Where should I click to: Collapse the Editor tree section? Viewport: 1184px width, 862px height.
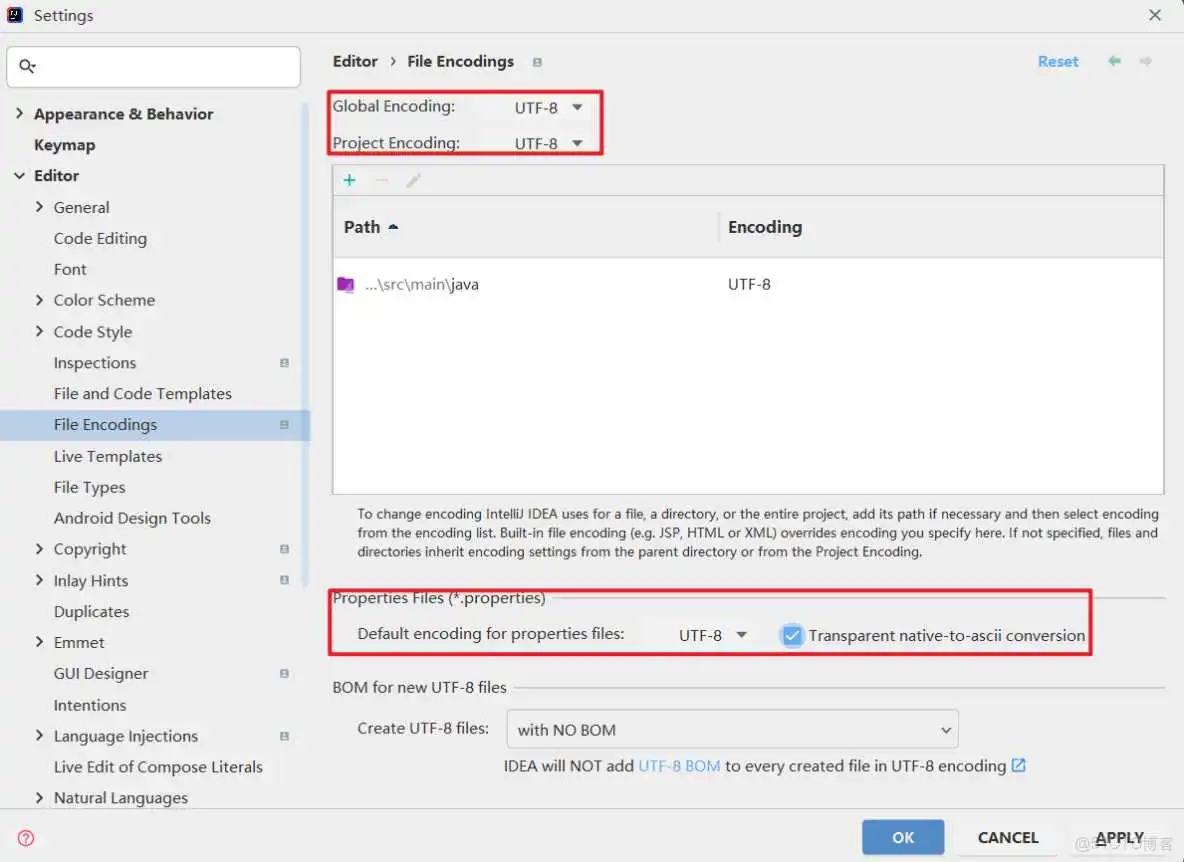(20, 176)
